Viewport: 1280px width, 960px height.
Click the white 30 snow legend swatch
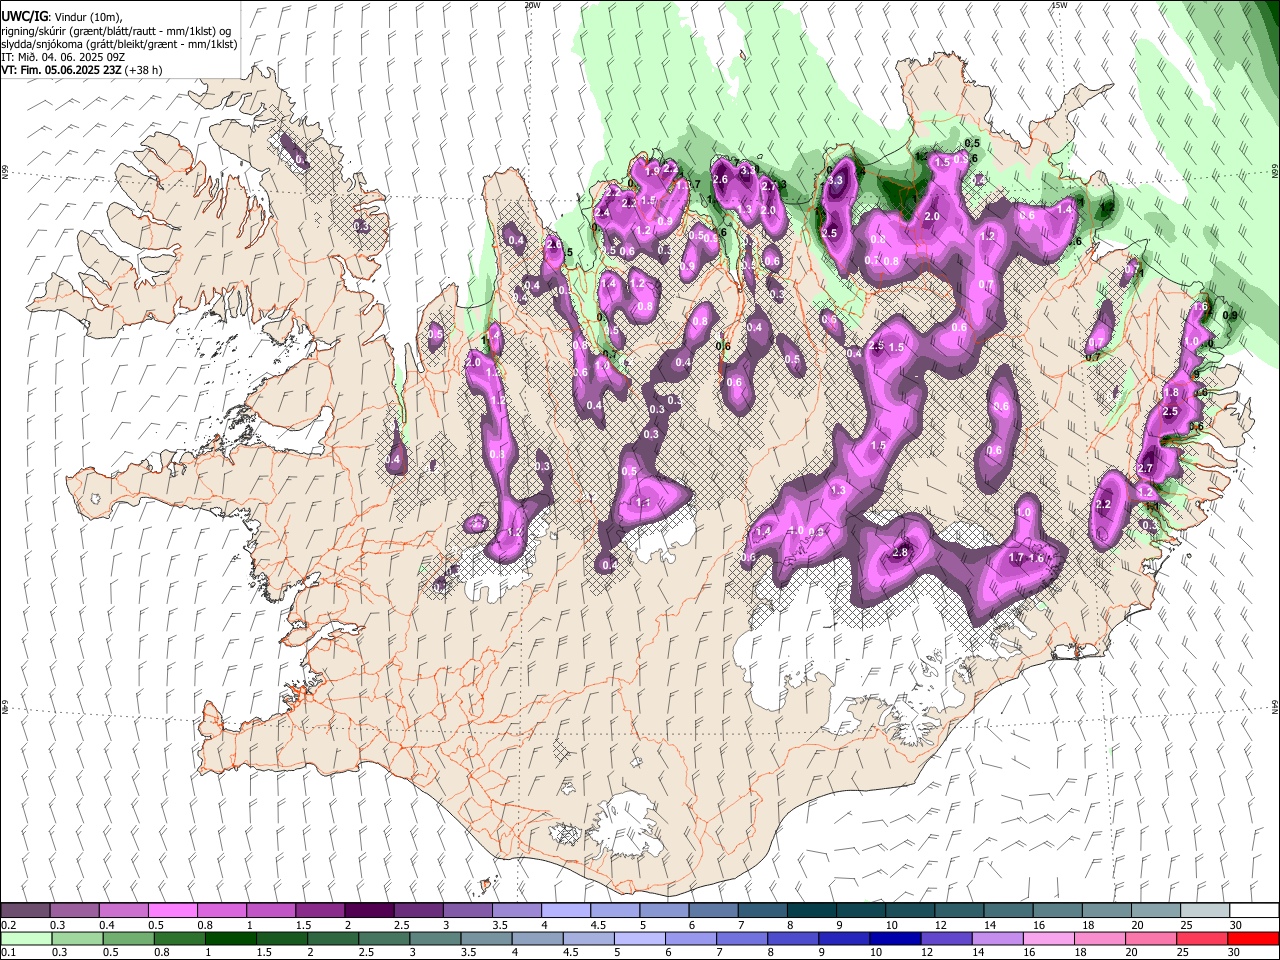point(1254,911)
